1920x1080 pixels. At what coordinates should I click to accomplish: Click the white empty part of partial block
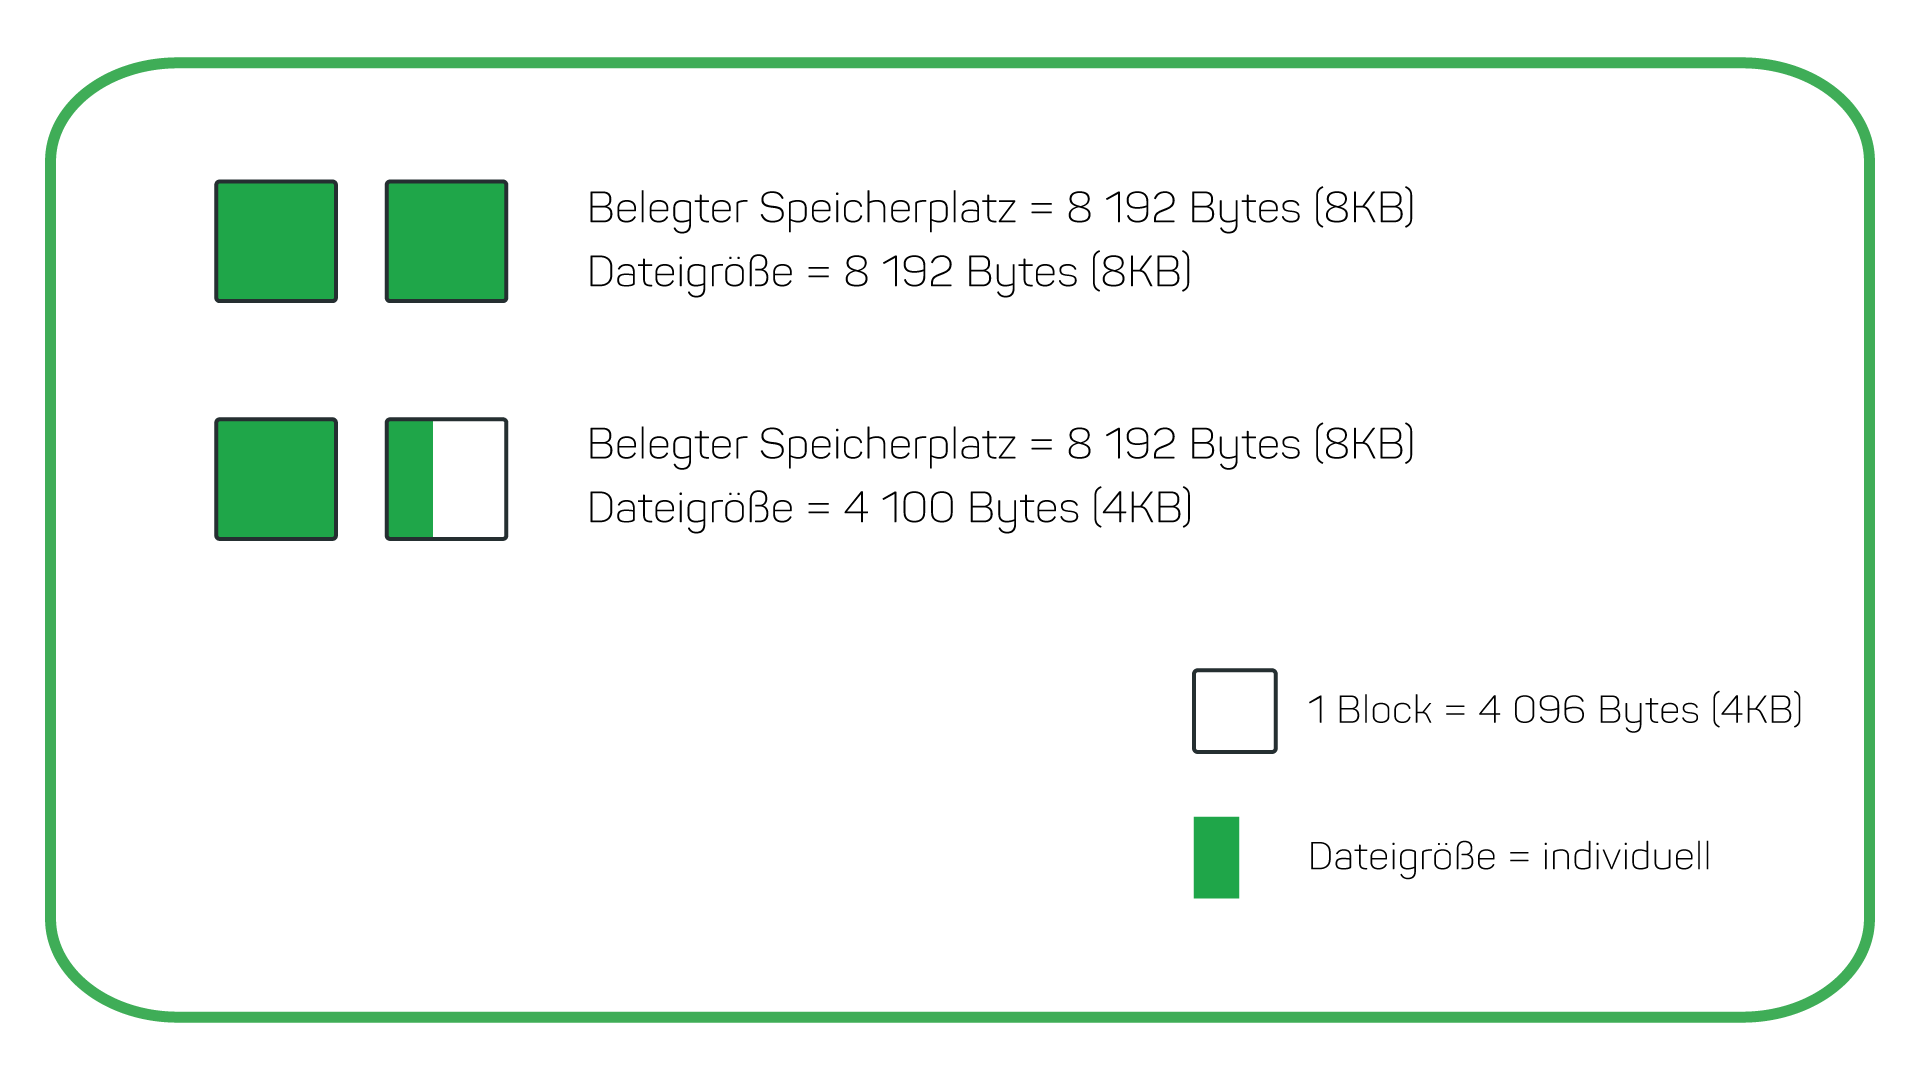pyautogui.click(x=469, y=479)
